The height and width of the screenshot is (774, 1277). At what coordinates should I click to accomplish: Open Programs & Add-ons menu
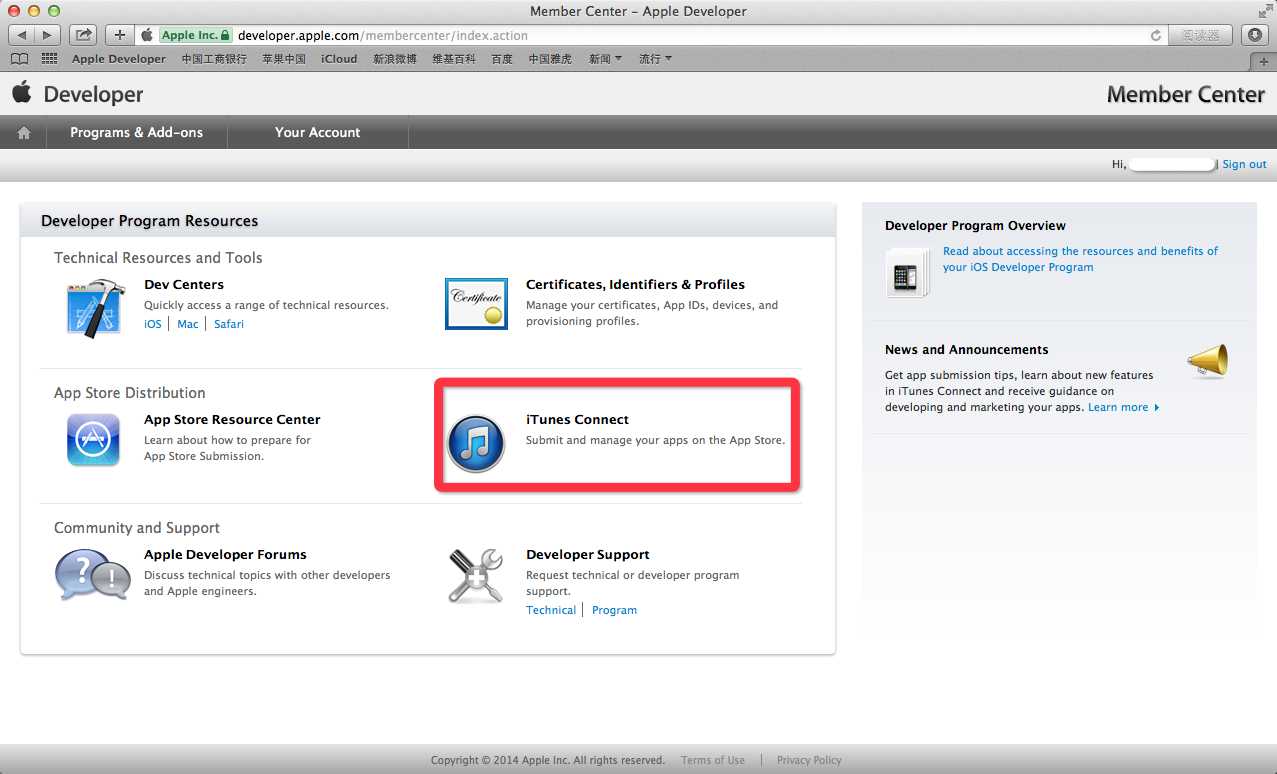(x=137, y=132)
